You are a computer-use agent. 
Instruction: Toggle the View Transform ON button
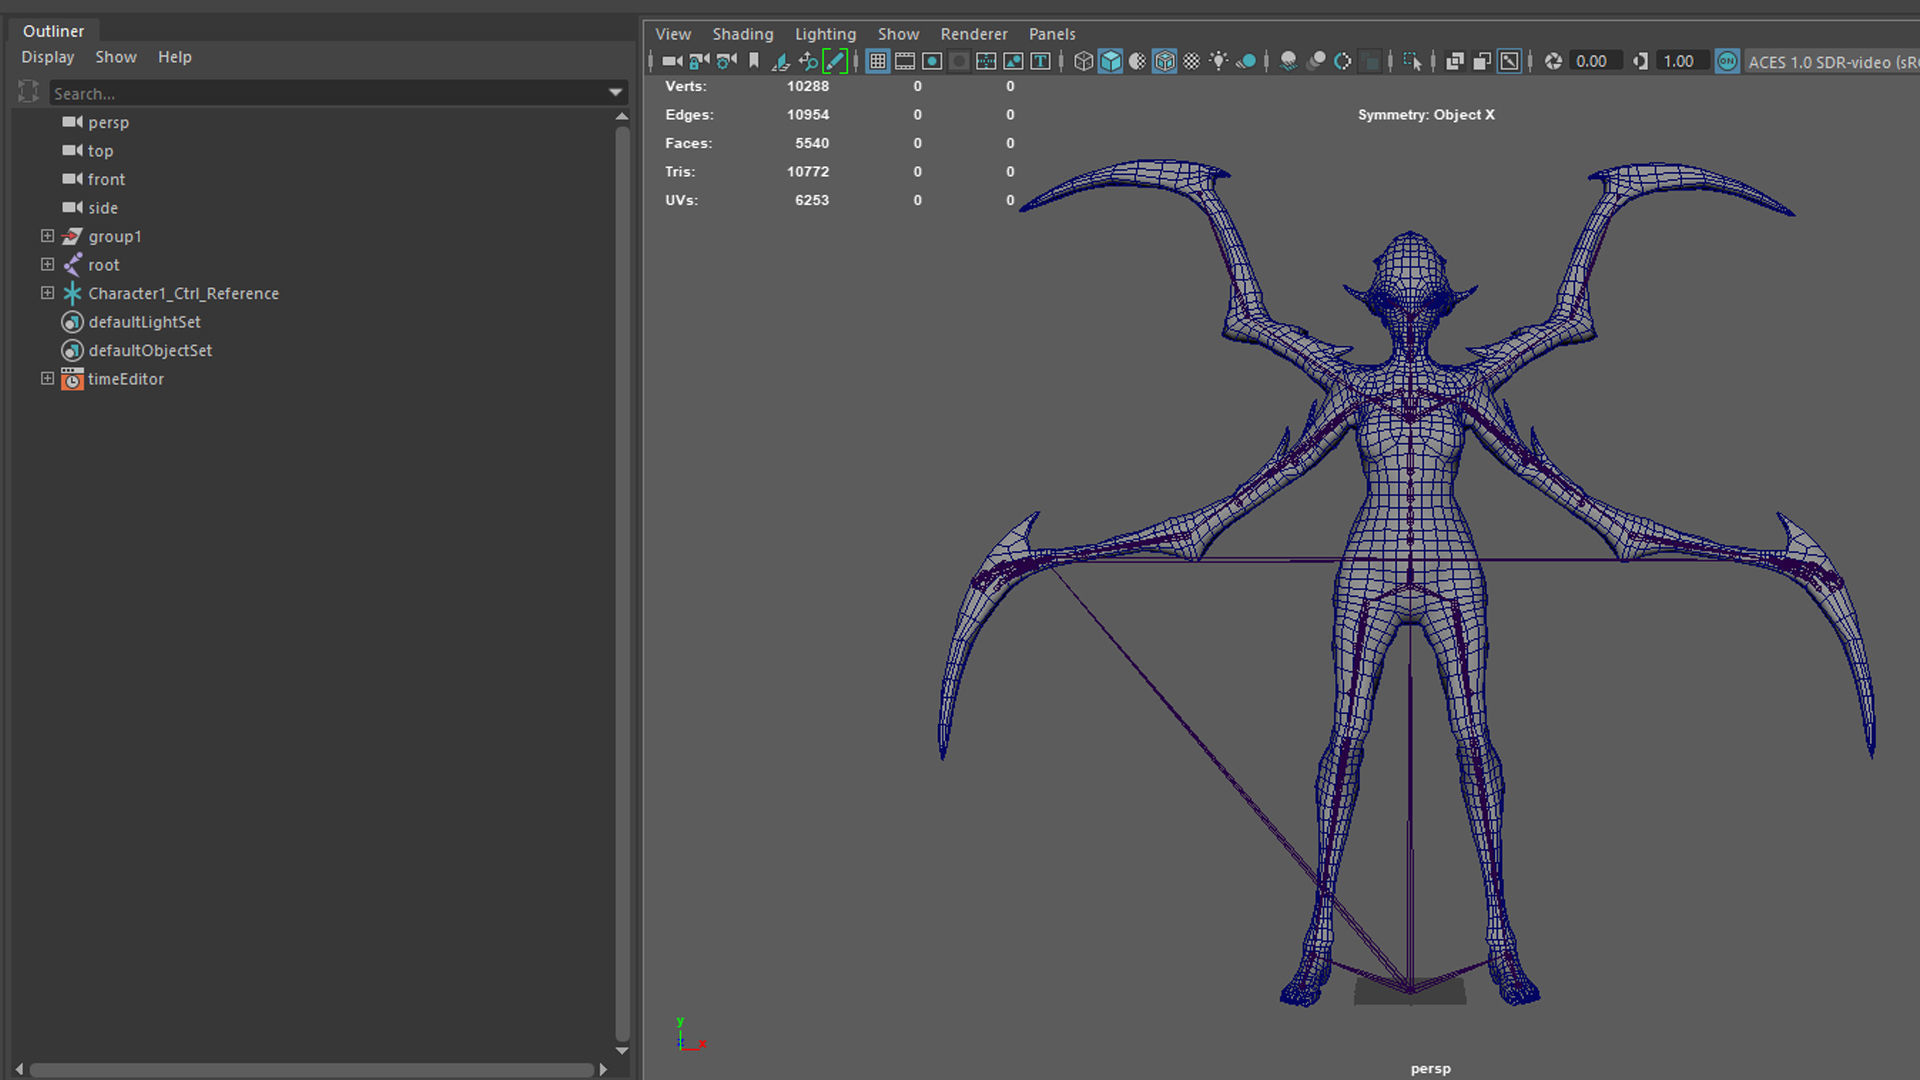point(1727,61)
